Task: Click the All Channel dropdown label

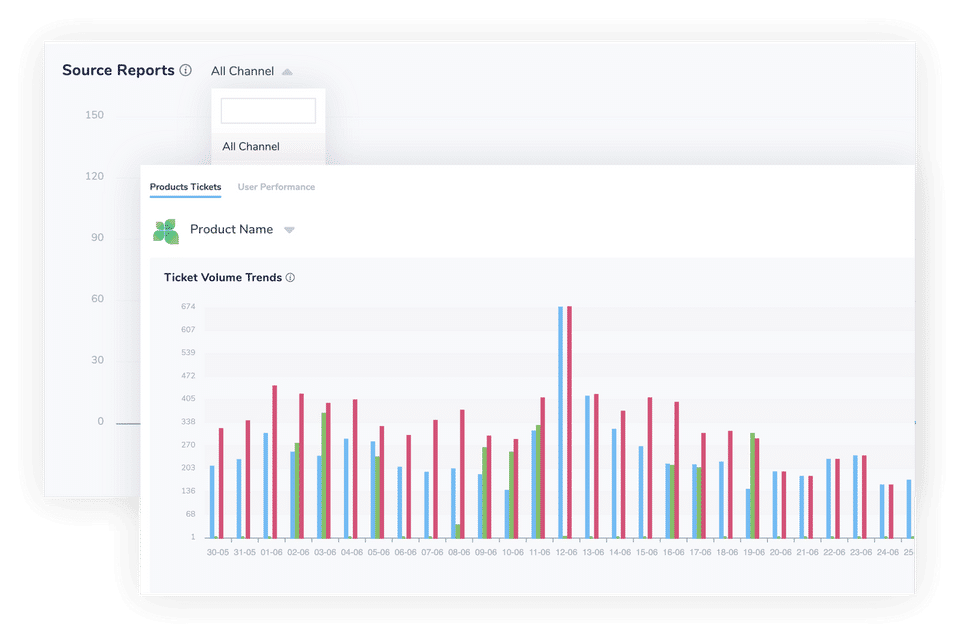Action: [242, 72]
